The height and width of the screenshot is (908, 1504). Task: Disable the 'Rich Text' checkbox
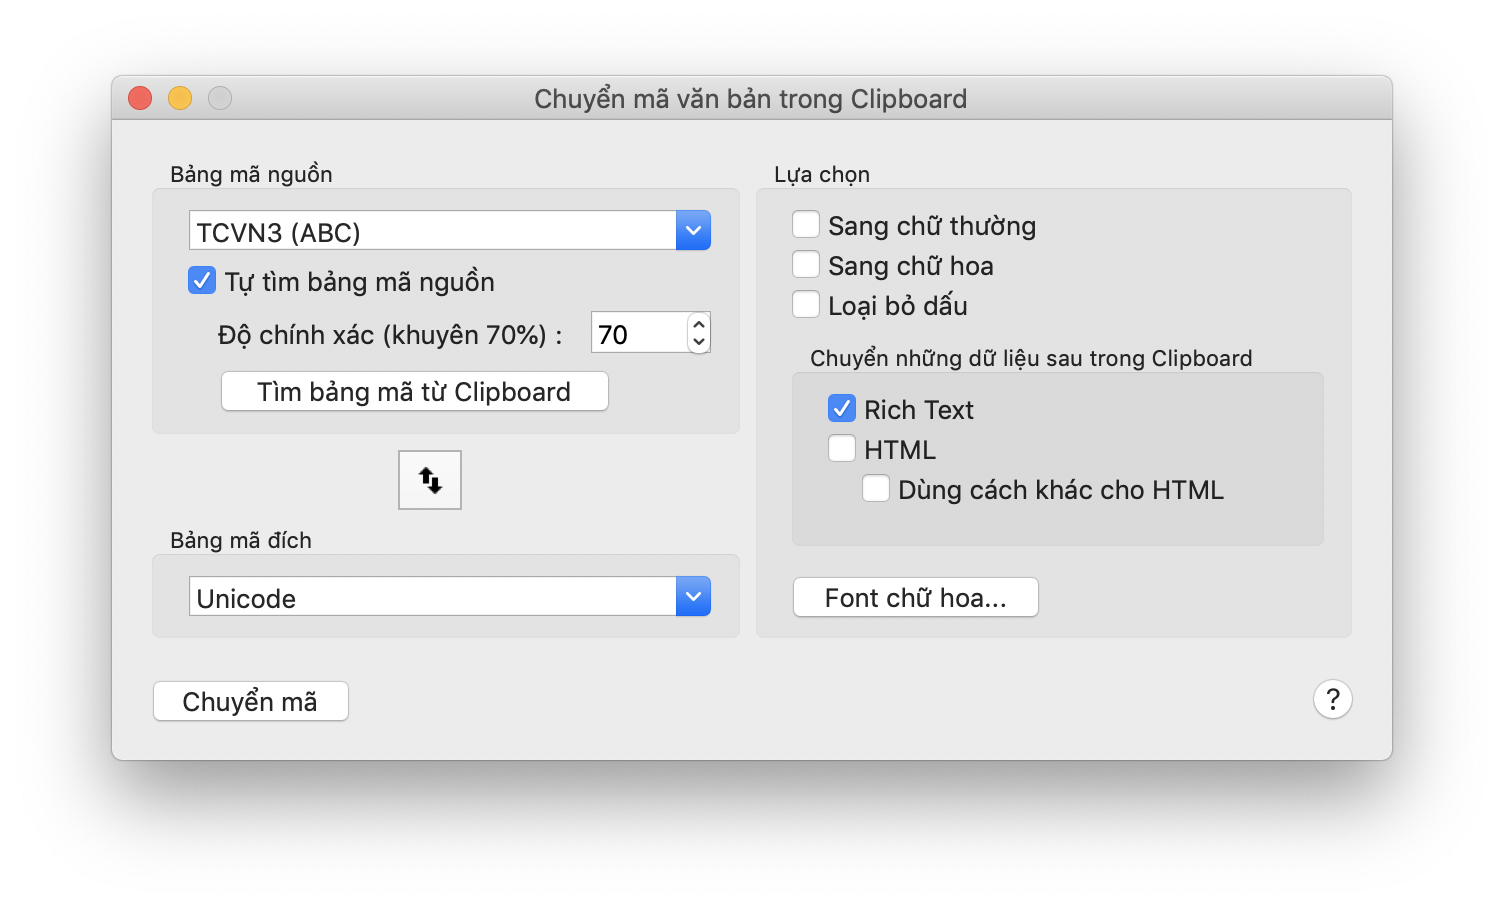842,408
